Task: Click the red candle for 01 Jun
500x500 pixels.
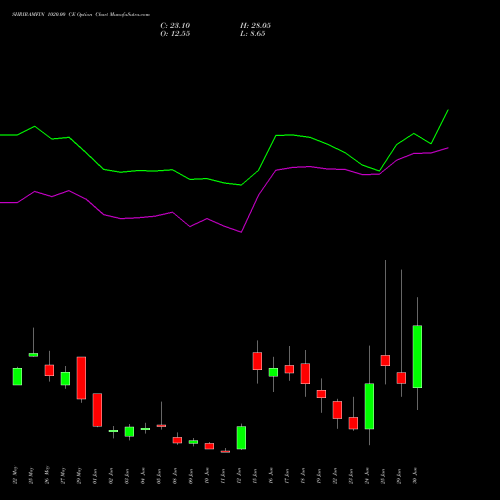Action: click(97, 410)
